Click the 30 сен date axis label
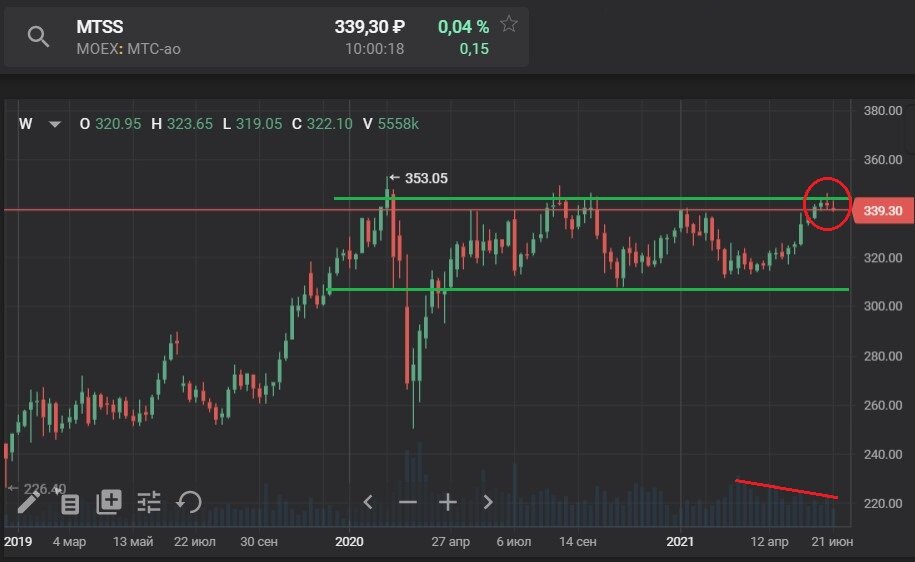This screenshot has width=915, height=562. click(259, 542)
